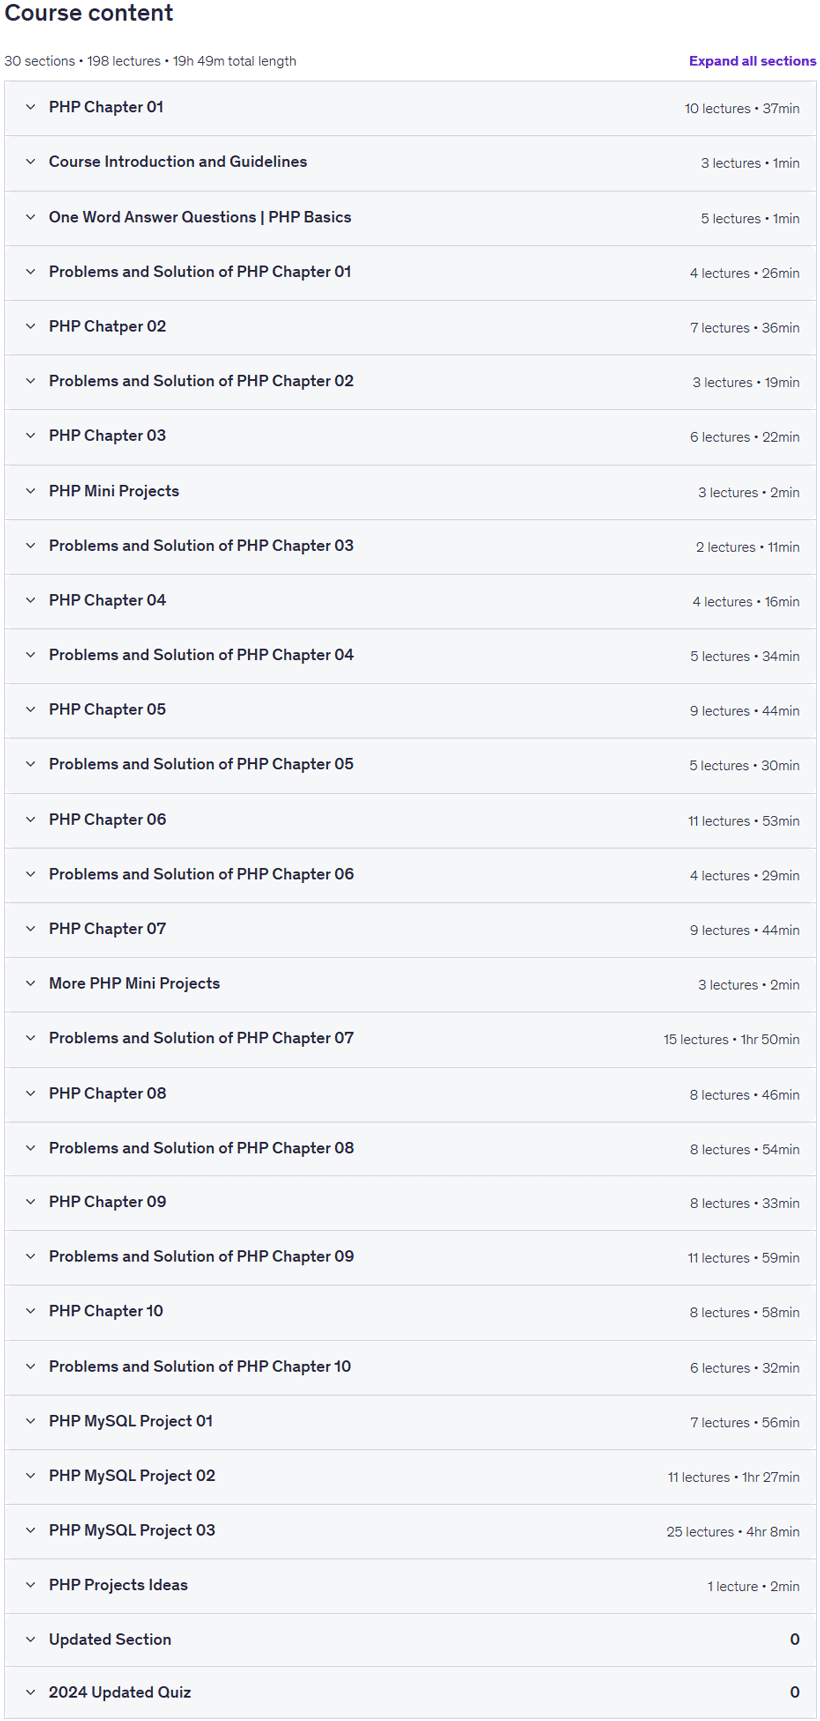This screenshot has width=820, height=1721.
Task: Toggle chevron for PHP Chapter 05
Action: coord(31,709)
